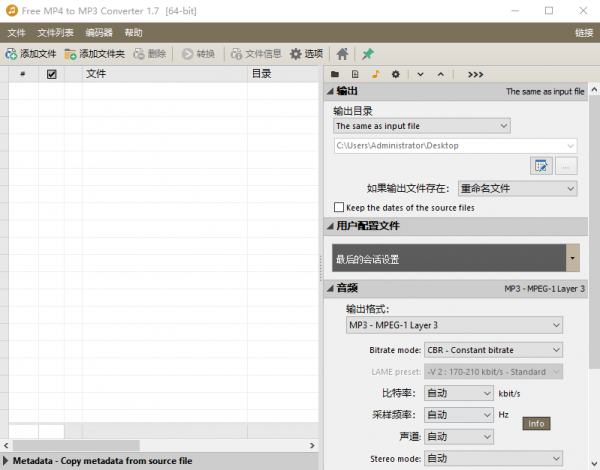600x470 pixels.
Task: Click the browse (...) folder button
Action: (566, 166)
